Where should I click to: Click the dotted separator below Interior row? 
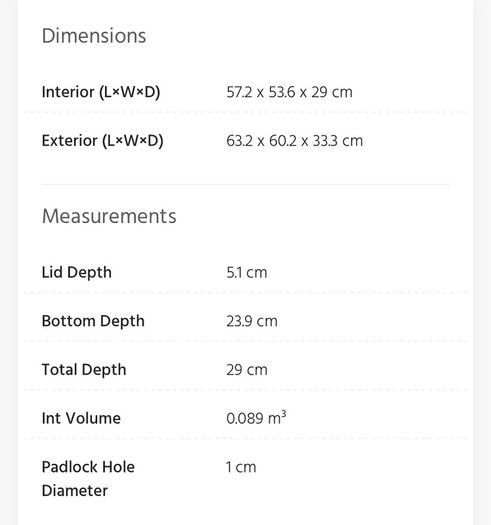(x=246, y=112)
